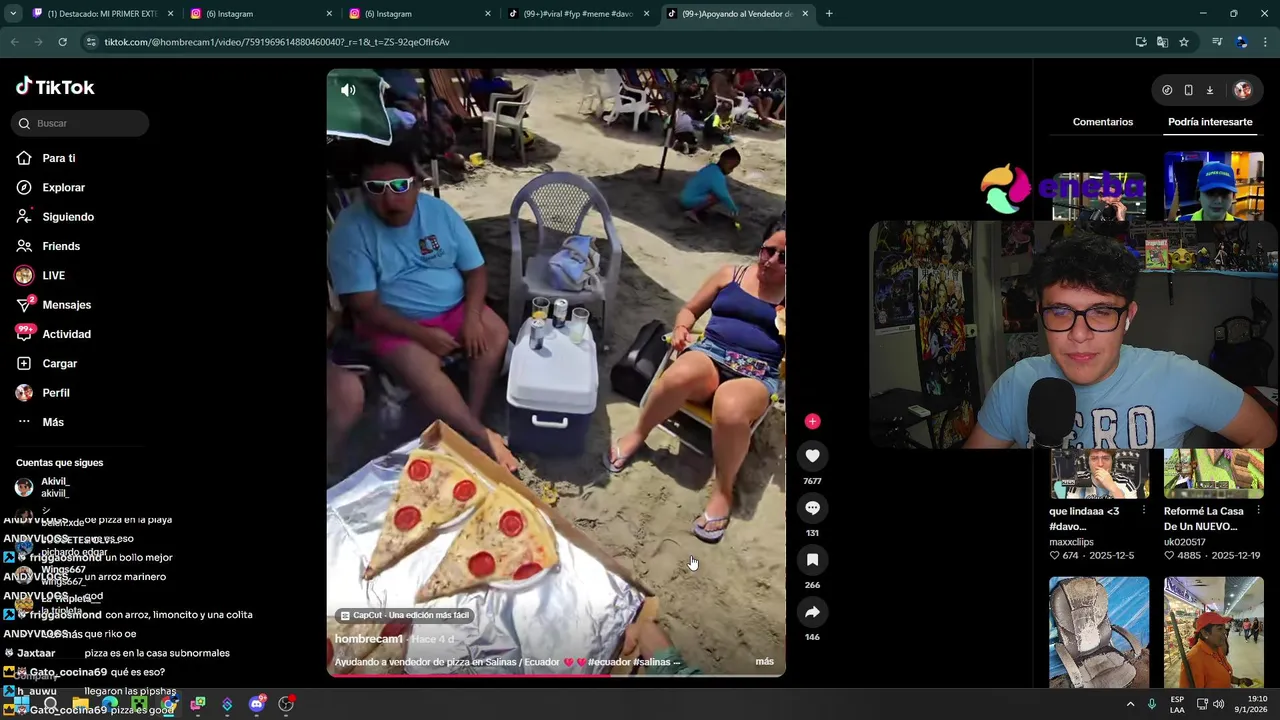The width and height of the screenshot is (1280, 720).
Task: Click the get coins icon in top pill
Action: point(1167,90)
